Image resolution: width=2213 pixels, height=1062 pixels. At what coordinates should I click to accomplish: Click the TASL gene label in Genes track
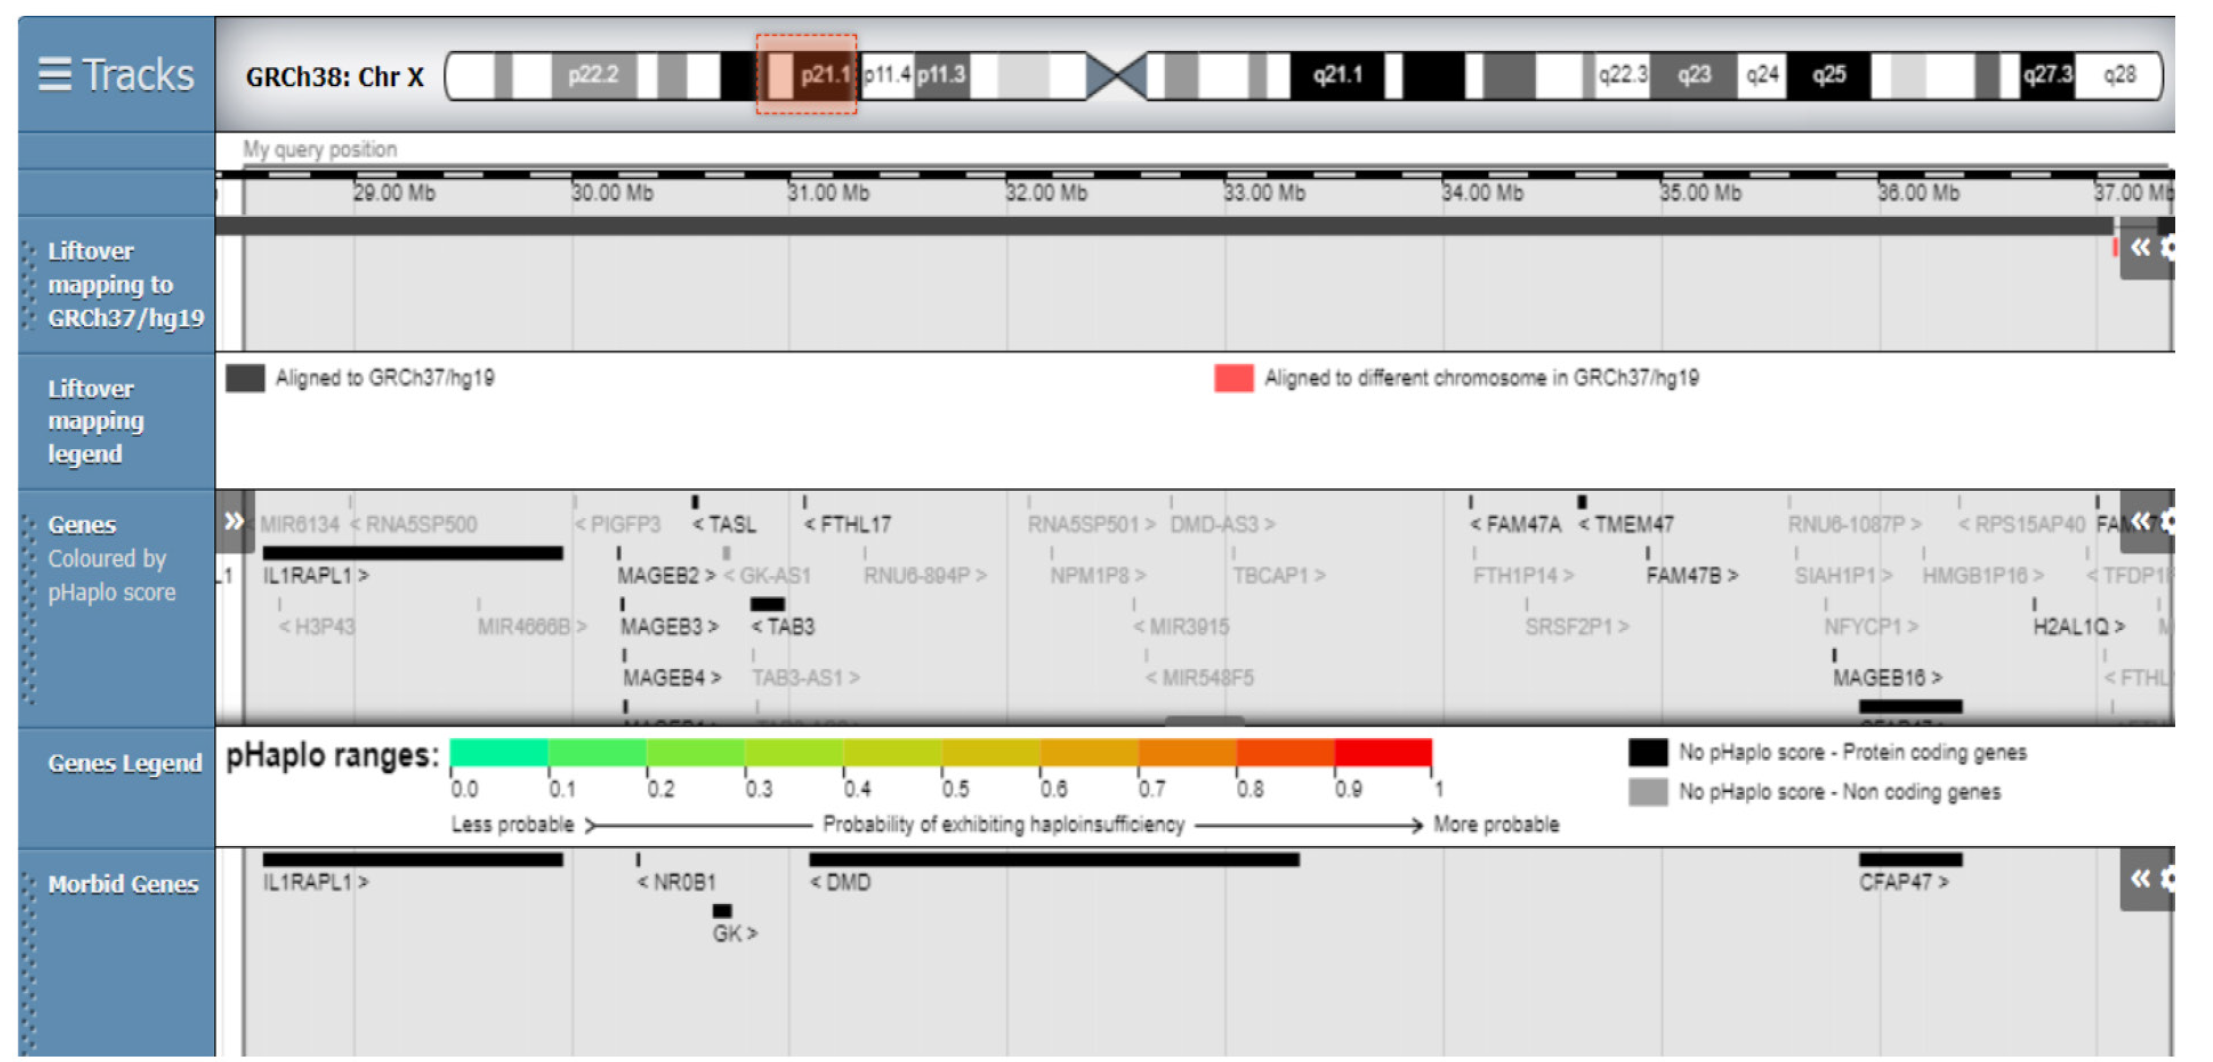725,524
